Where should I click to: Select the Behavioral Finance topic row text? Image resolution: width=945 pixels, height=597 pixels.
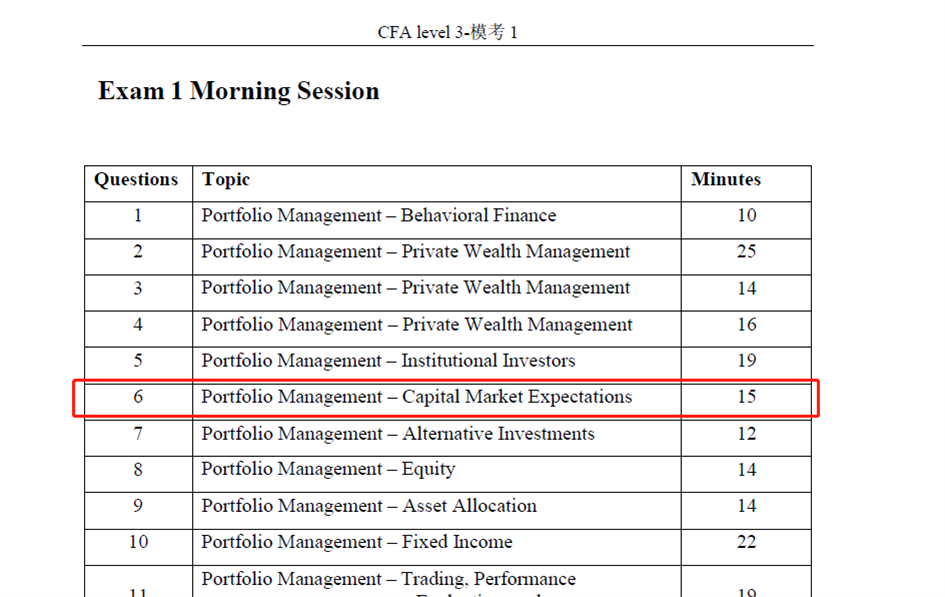(x=378, y=216)
